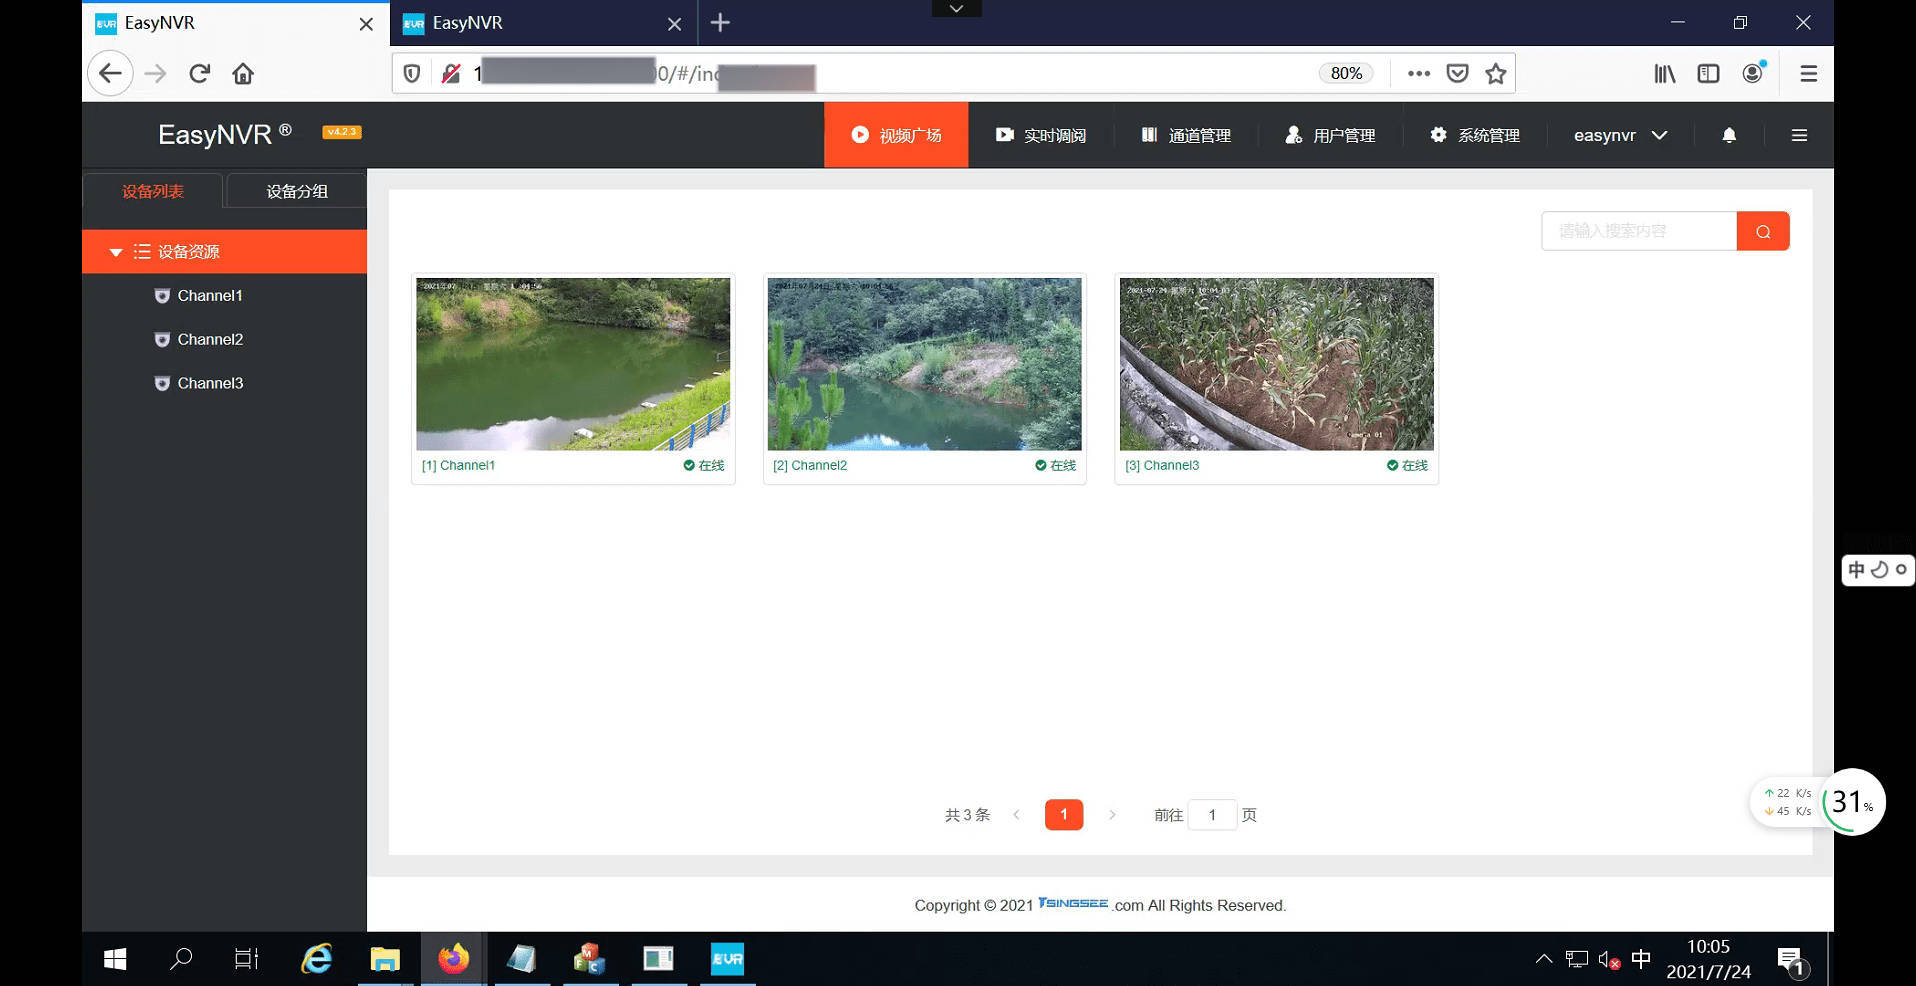Collapse the 设备资源 tree node
The image size is (1916, 986).
pos(116,252)
